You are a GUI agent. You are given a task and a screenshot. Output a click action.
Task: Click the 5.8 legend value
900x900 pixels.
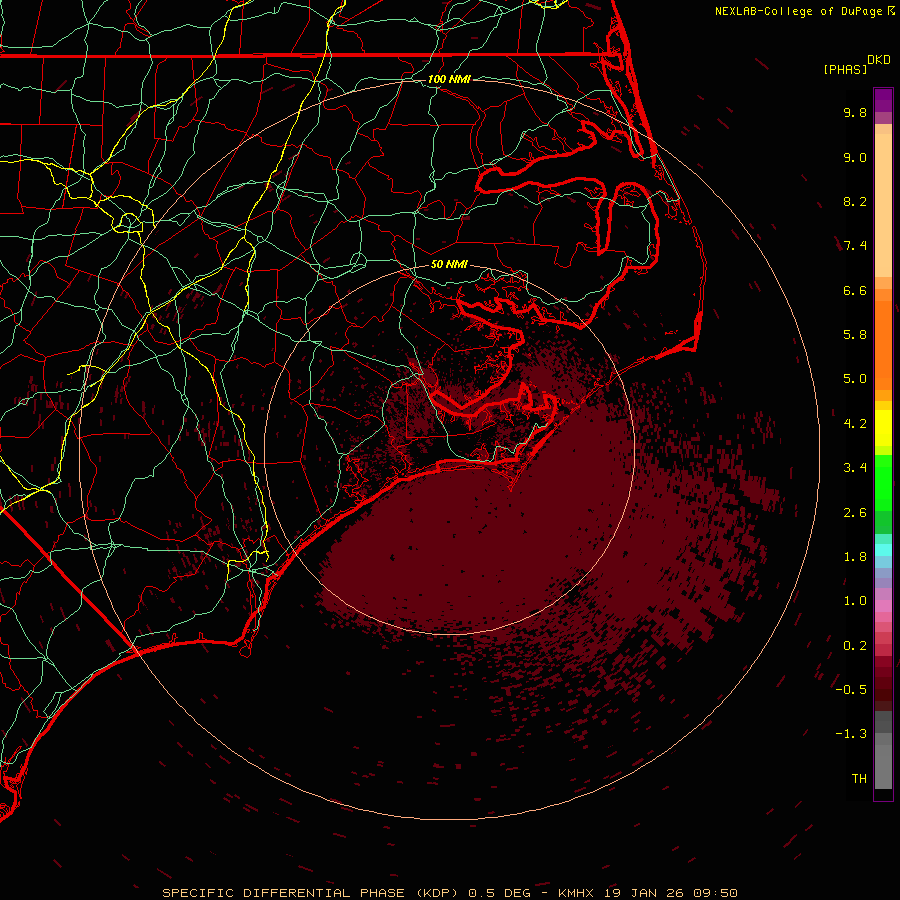(855, 335)
